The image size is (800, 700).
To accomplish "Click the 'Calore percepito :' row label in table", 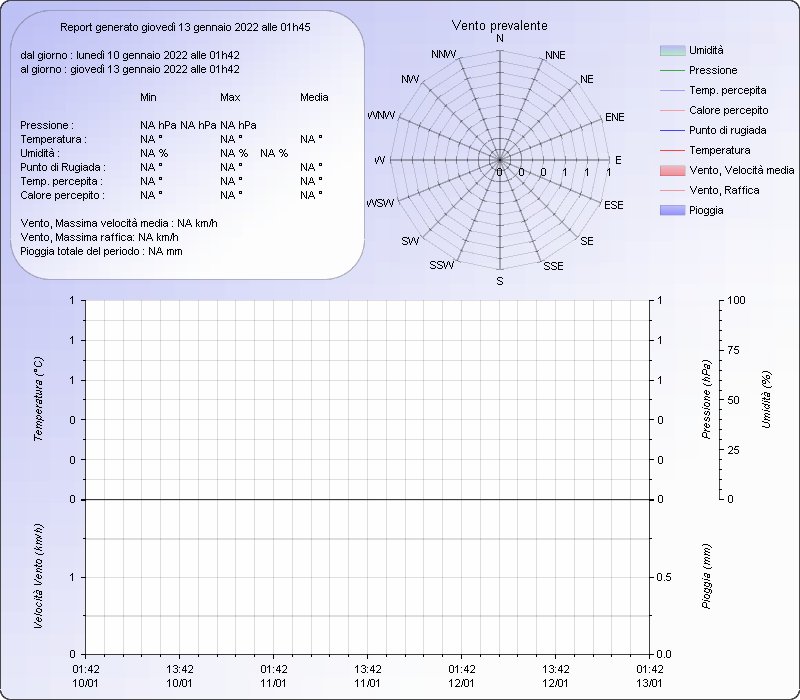I will (x=63, y=195).
